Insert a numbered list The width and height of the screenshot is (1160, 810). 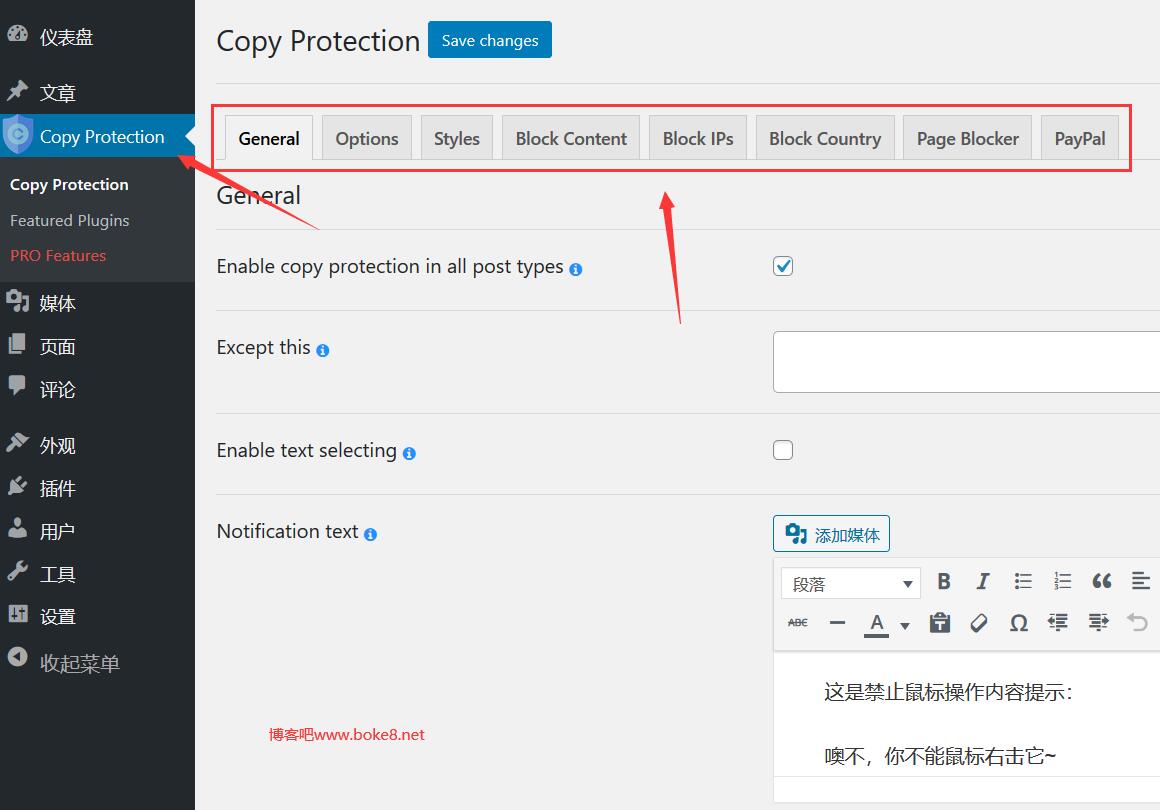pyautogui.click(x=1062, y=582)
